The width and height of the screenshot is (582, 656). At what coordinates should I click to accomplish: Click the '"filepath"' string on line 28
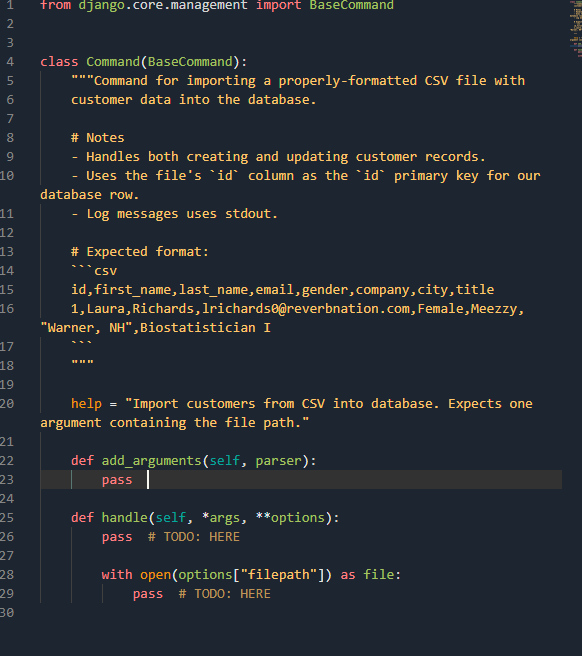(278, 575)
